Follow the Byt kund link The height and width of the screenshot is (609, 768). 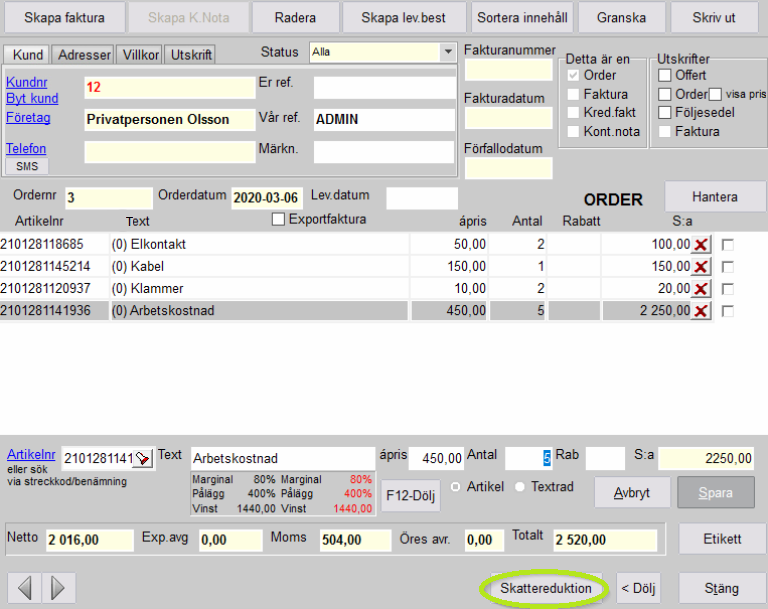[32, 98]
